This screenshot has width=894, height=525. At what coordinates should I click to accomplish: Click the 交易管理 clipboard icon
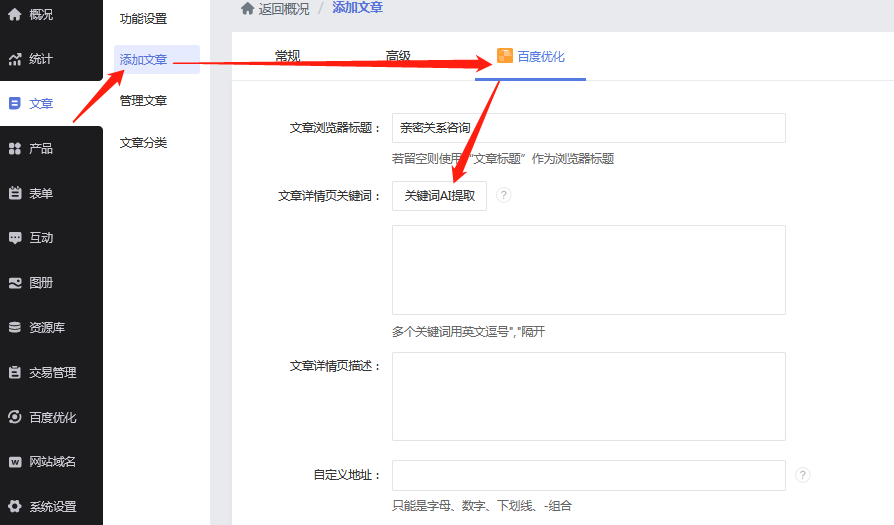click(x=15, y=372)
